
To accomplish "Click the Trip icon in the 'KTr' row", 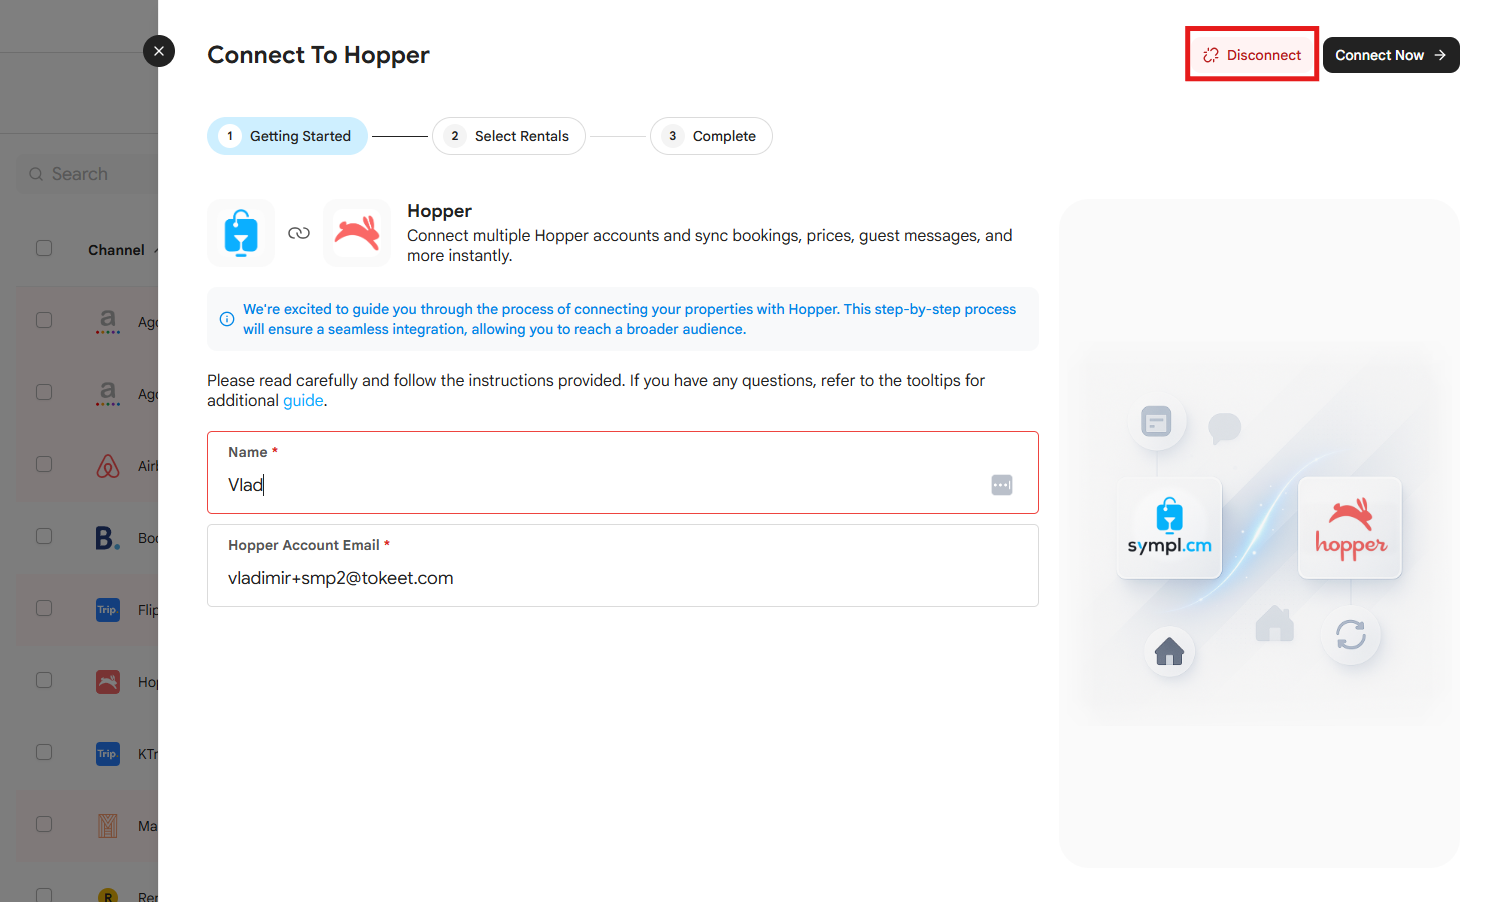I will (108, 754).
